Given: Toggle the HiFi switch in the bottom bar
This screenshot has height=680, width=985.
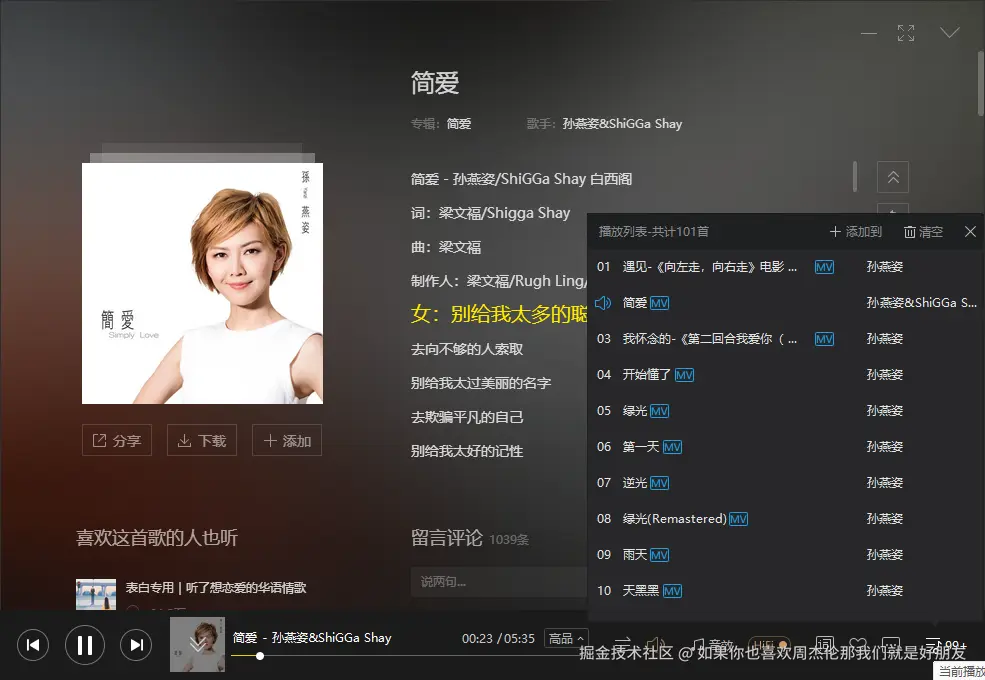Looking at the screenshot, I should 769,645.
